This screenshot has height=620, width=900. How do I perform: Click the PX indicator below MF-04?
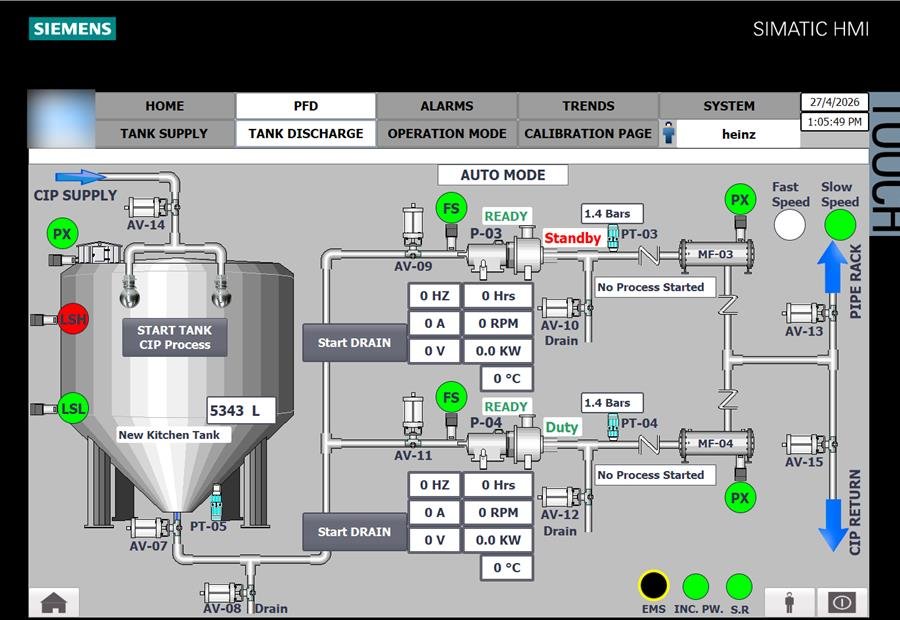[740, 498]
